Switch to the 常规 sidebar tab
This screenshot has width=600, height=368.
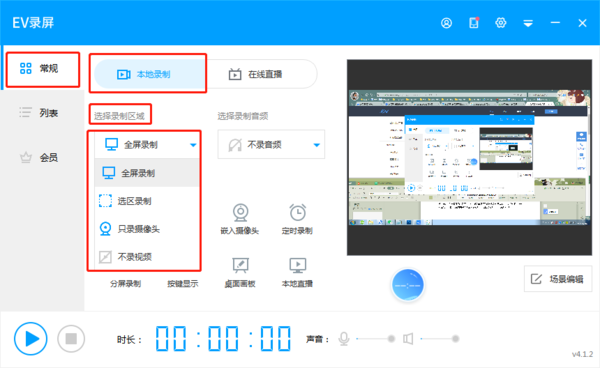tap(43, 69)
